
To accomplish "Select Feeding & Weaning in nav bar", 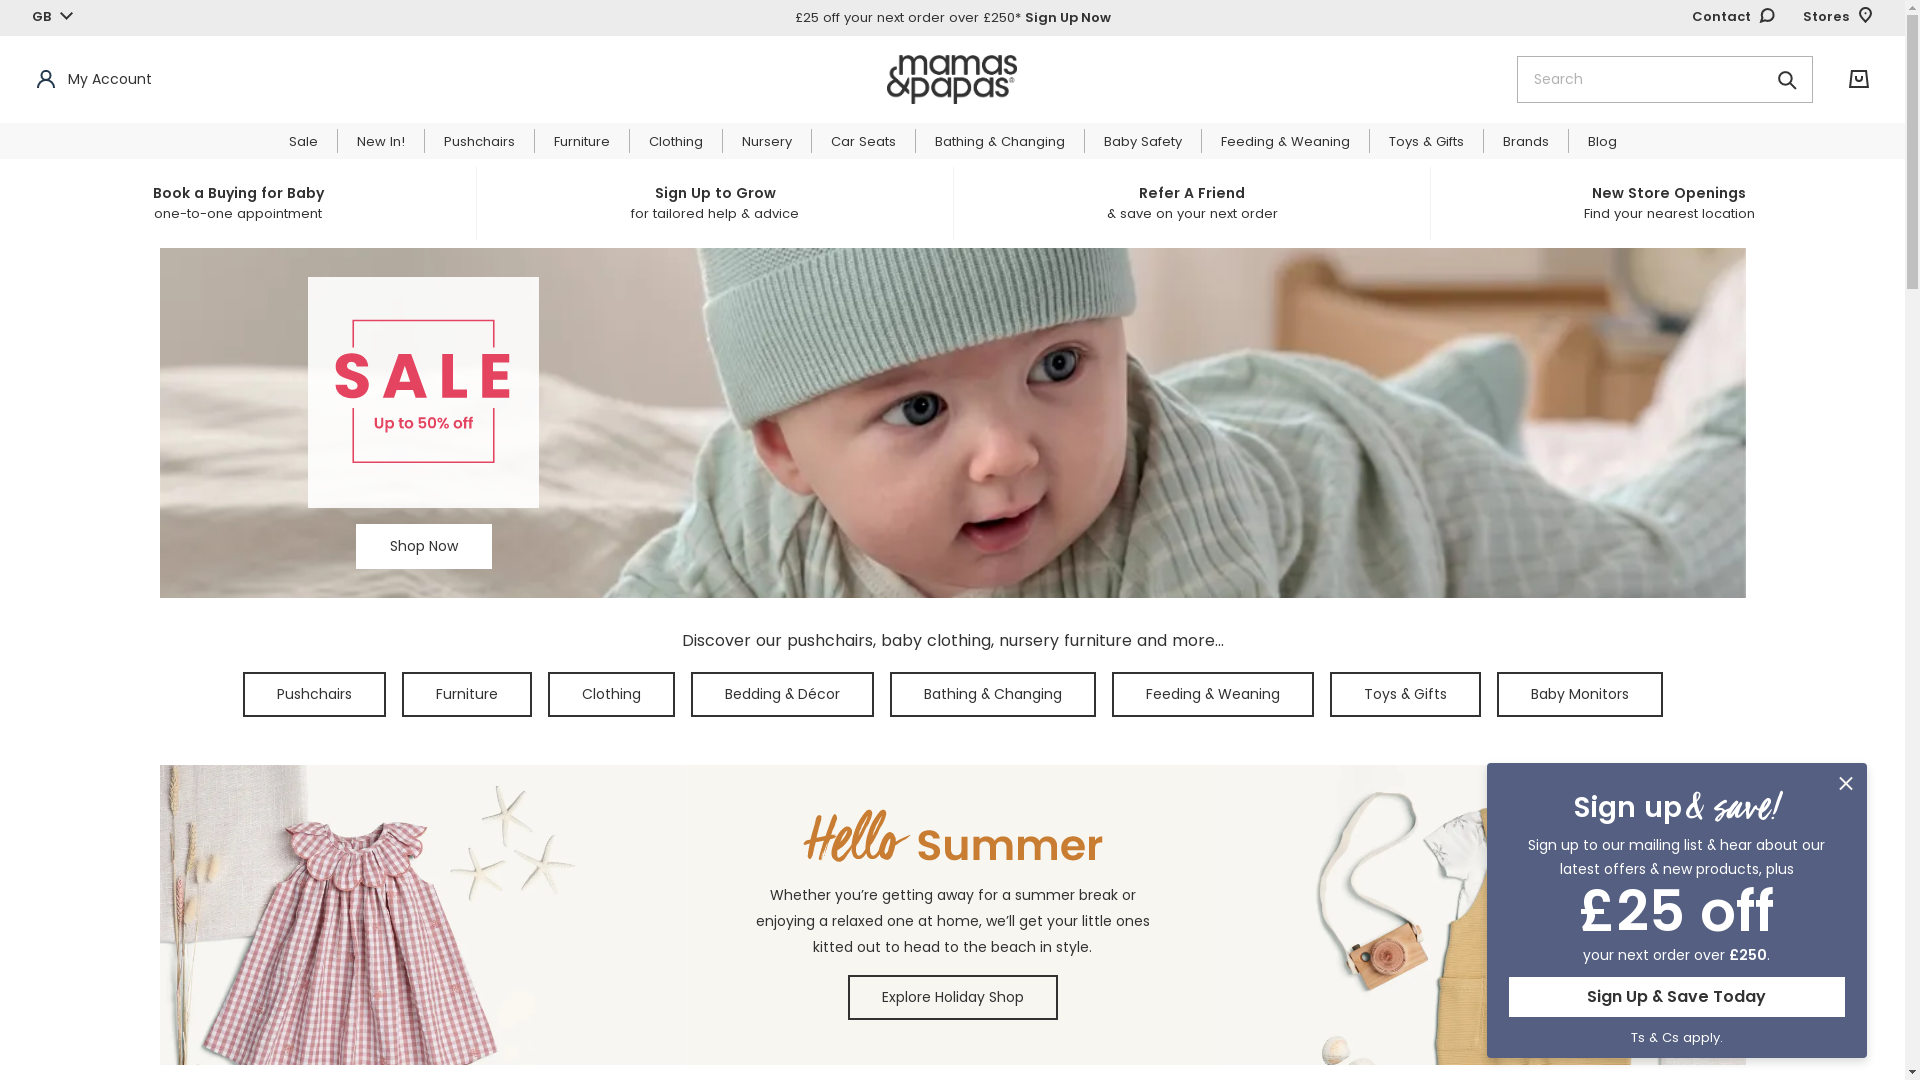I will pyautogui.click(x=1285, y=142).
